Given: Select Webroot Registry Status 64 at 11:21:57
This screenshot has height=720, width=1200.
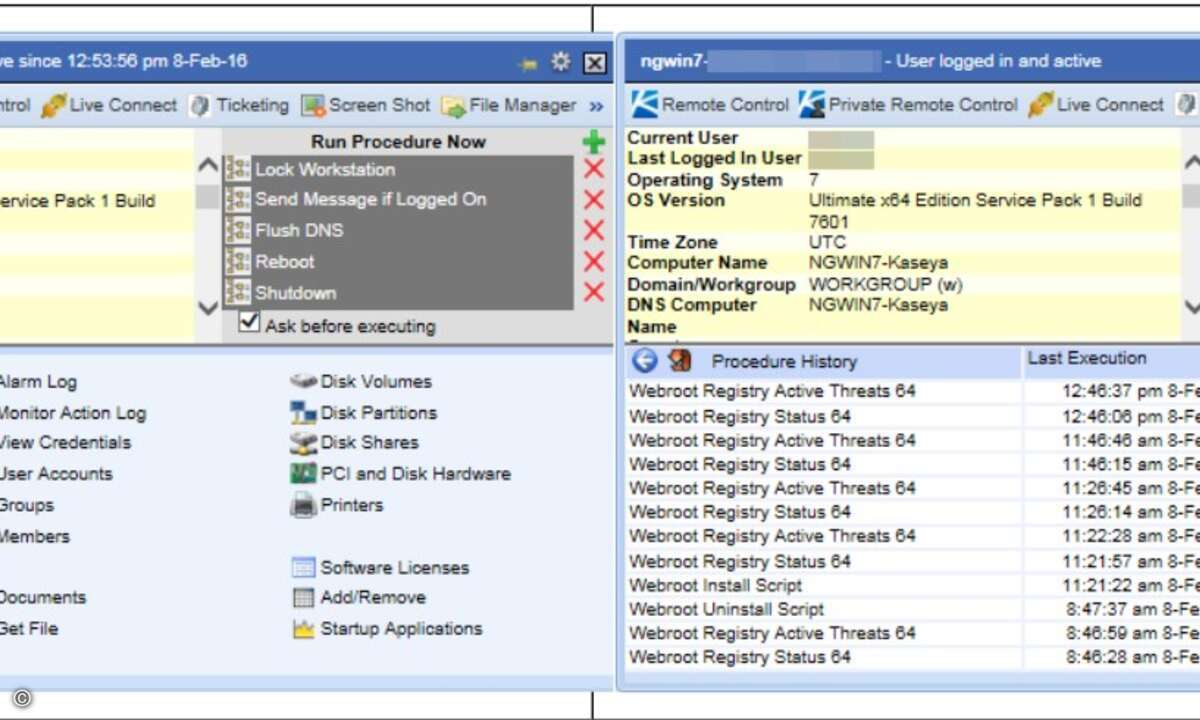Looking at the screenshot, I should (740, 561).
